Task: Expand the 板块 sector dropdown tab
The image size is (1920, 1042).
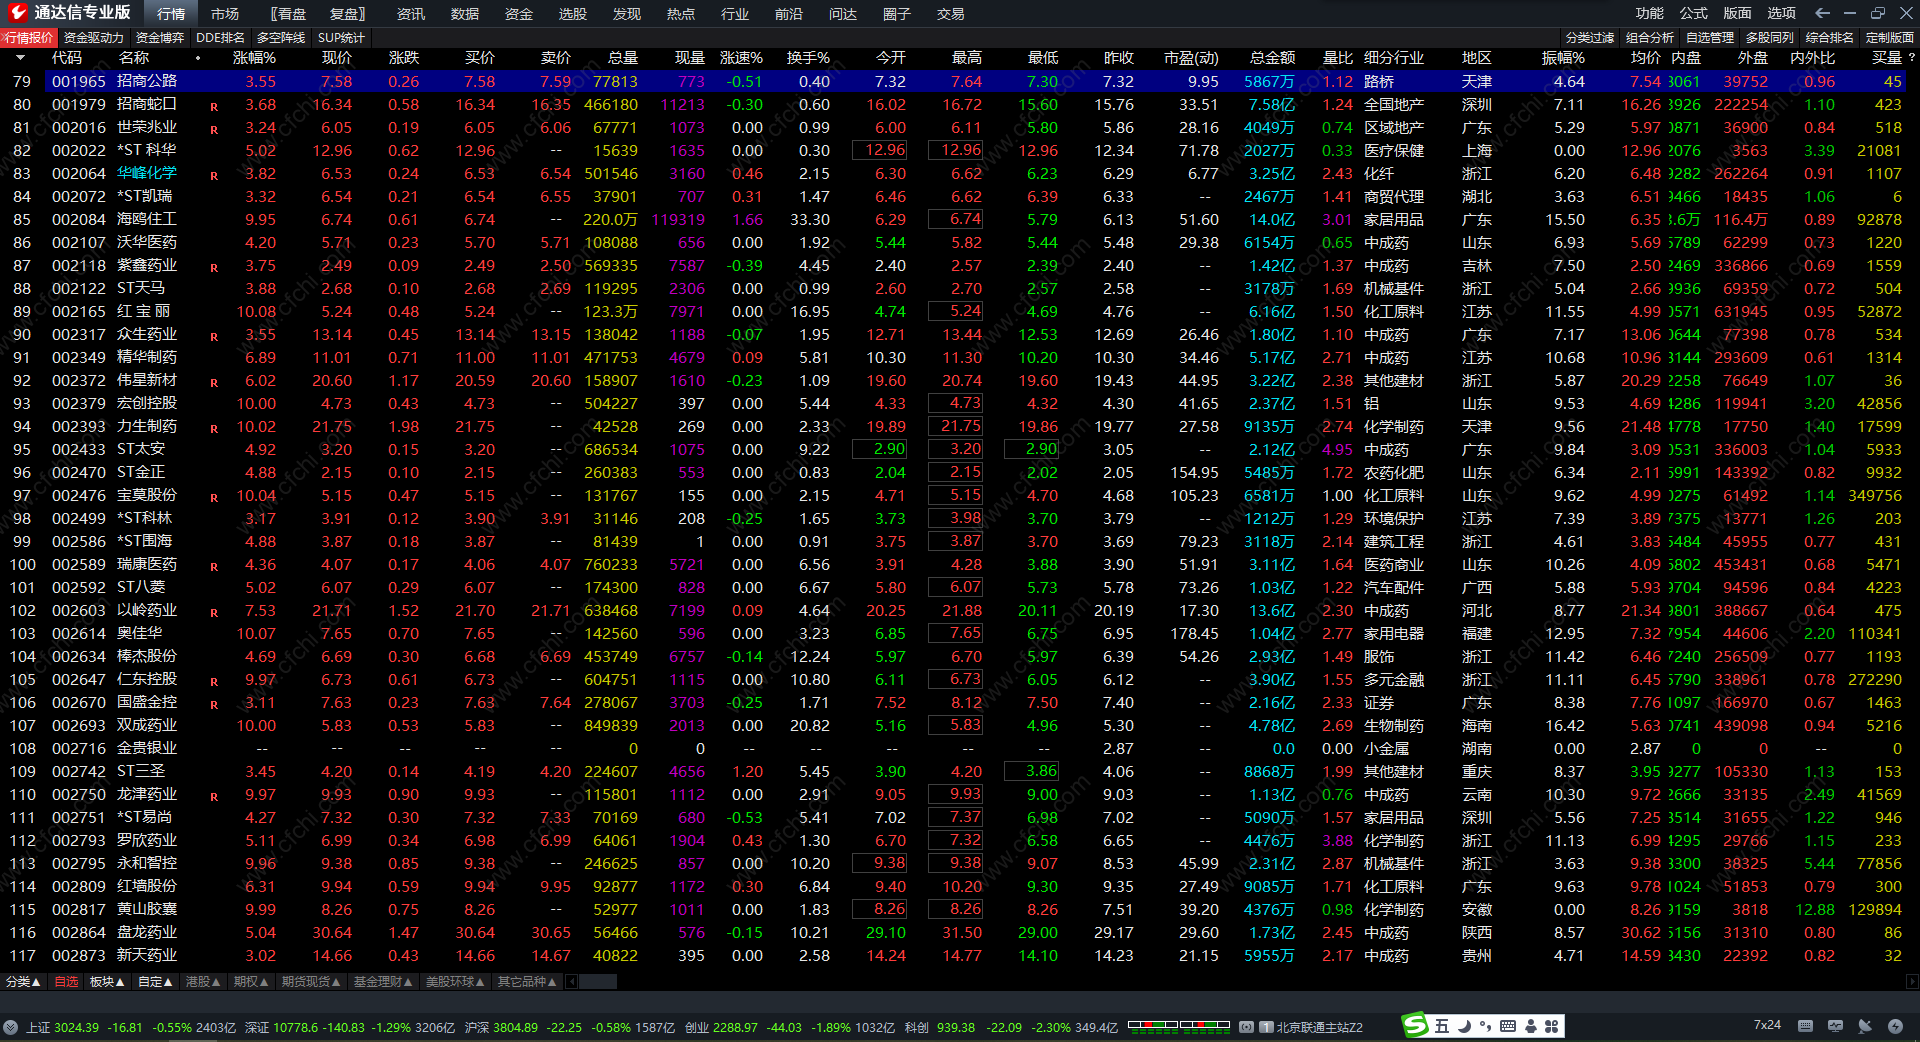Action: pyautogui.click(x=107, y=982)
